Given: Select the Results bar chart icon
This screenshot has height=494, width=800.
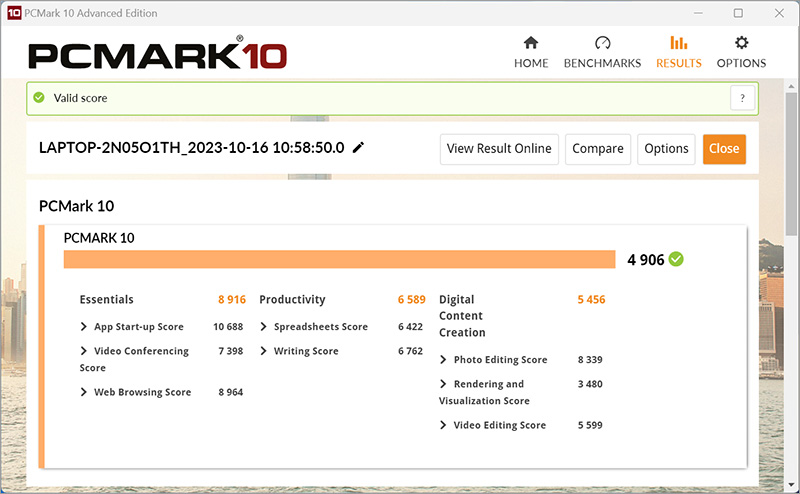Looking at the screenshot, I should 678,42.
